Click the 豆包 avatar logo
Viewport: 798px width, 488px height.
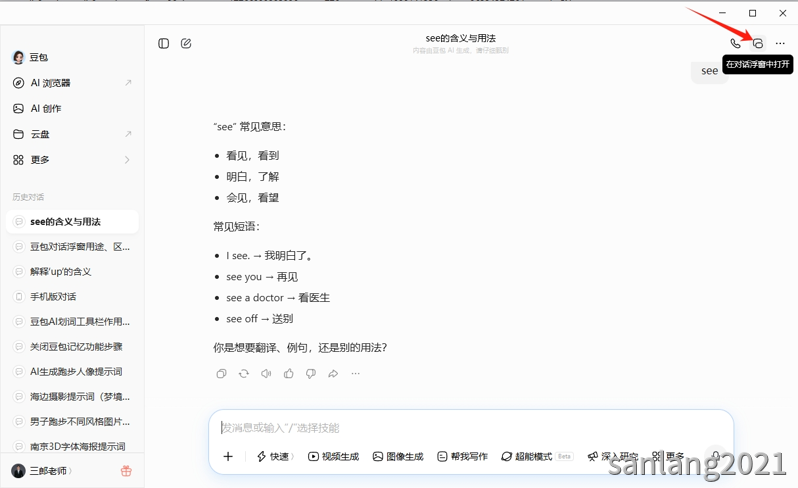point(18,58)
